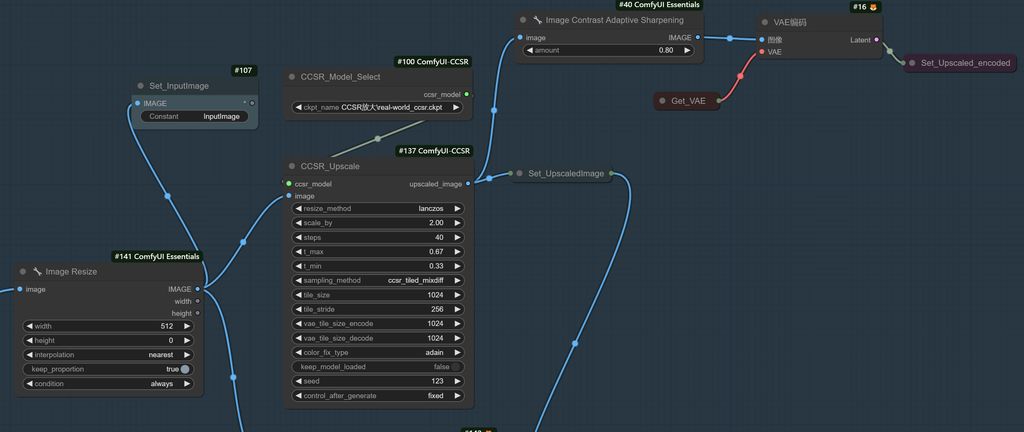The width and height of the screenshot is (1024, 432).
Task: Decrease the steps value with left arrow
Action: (297, 237)
